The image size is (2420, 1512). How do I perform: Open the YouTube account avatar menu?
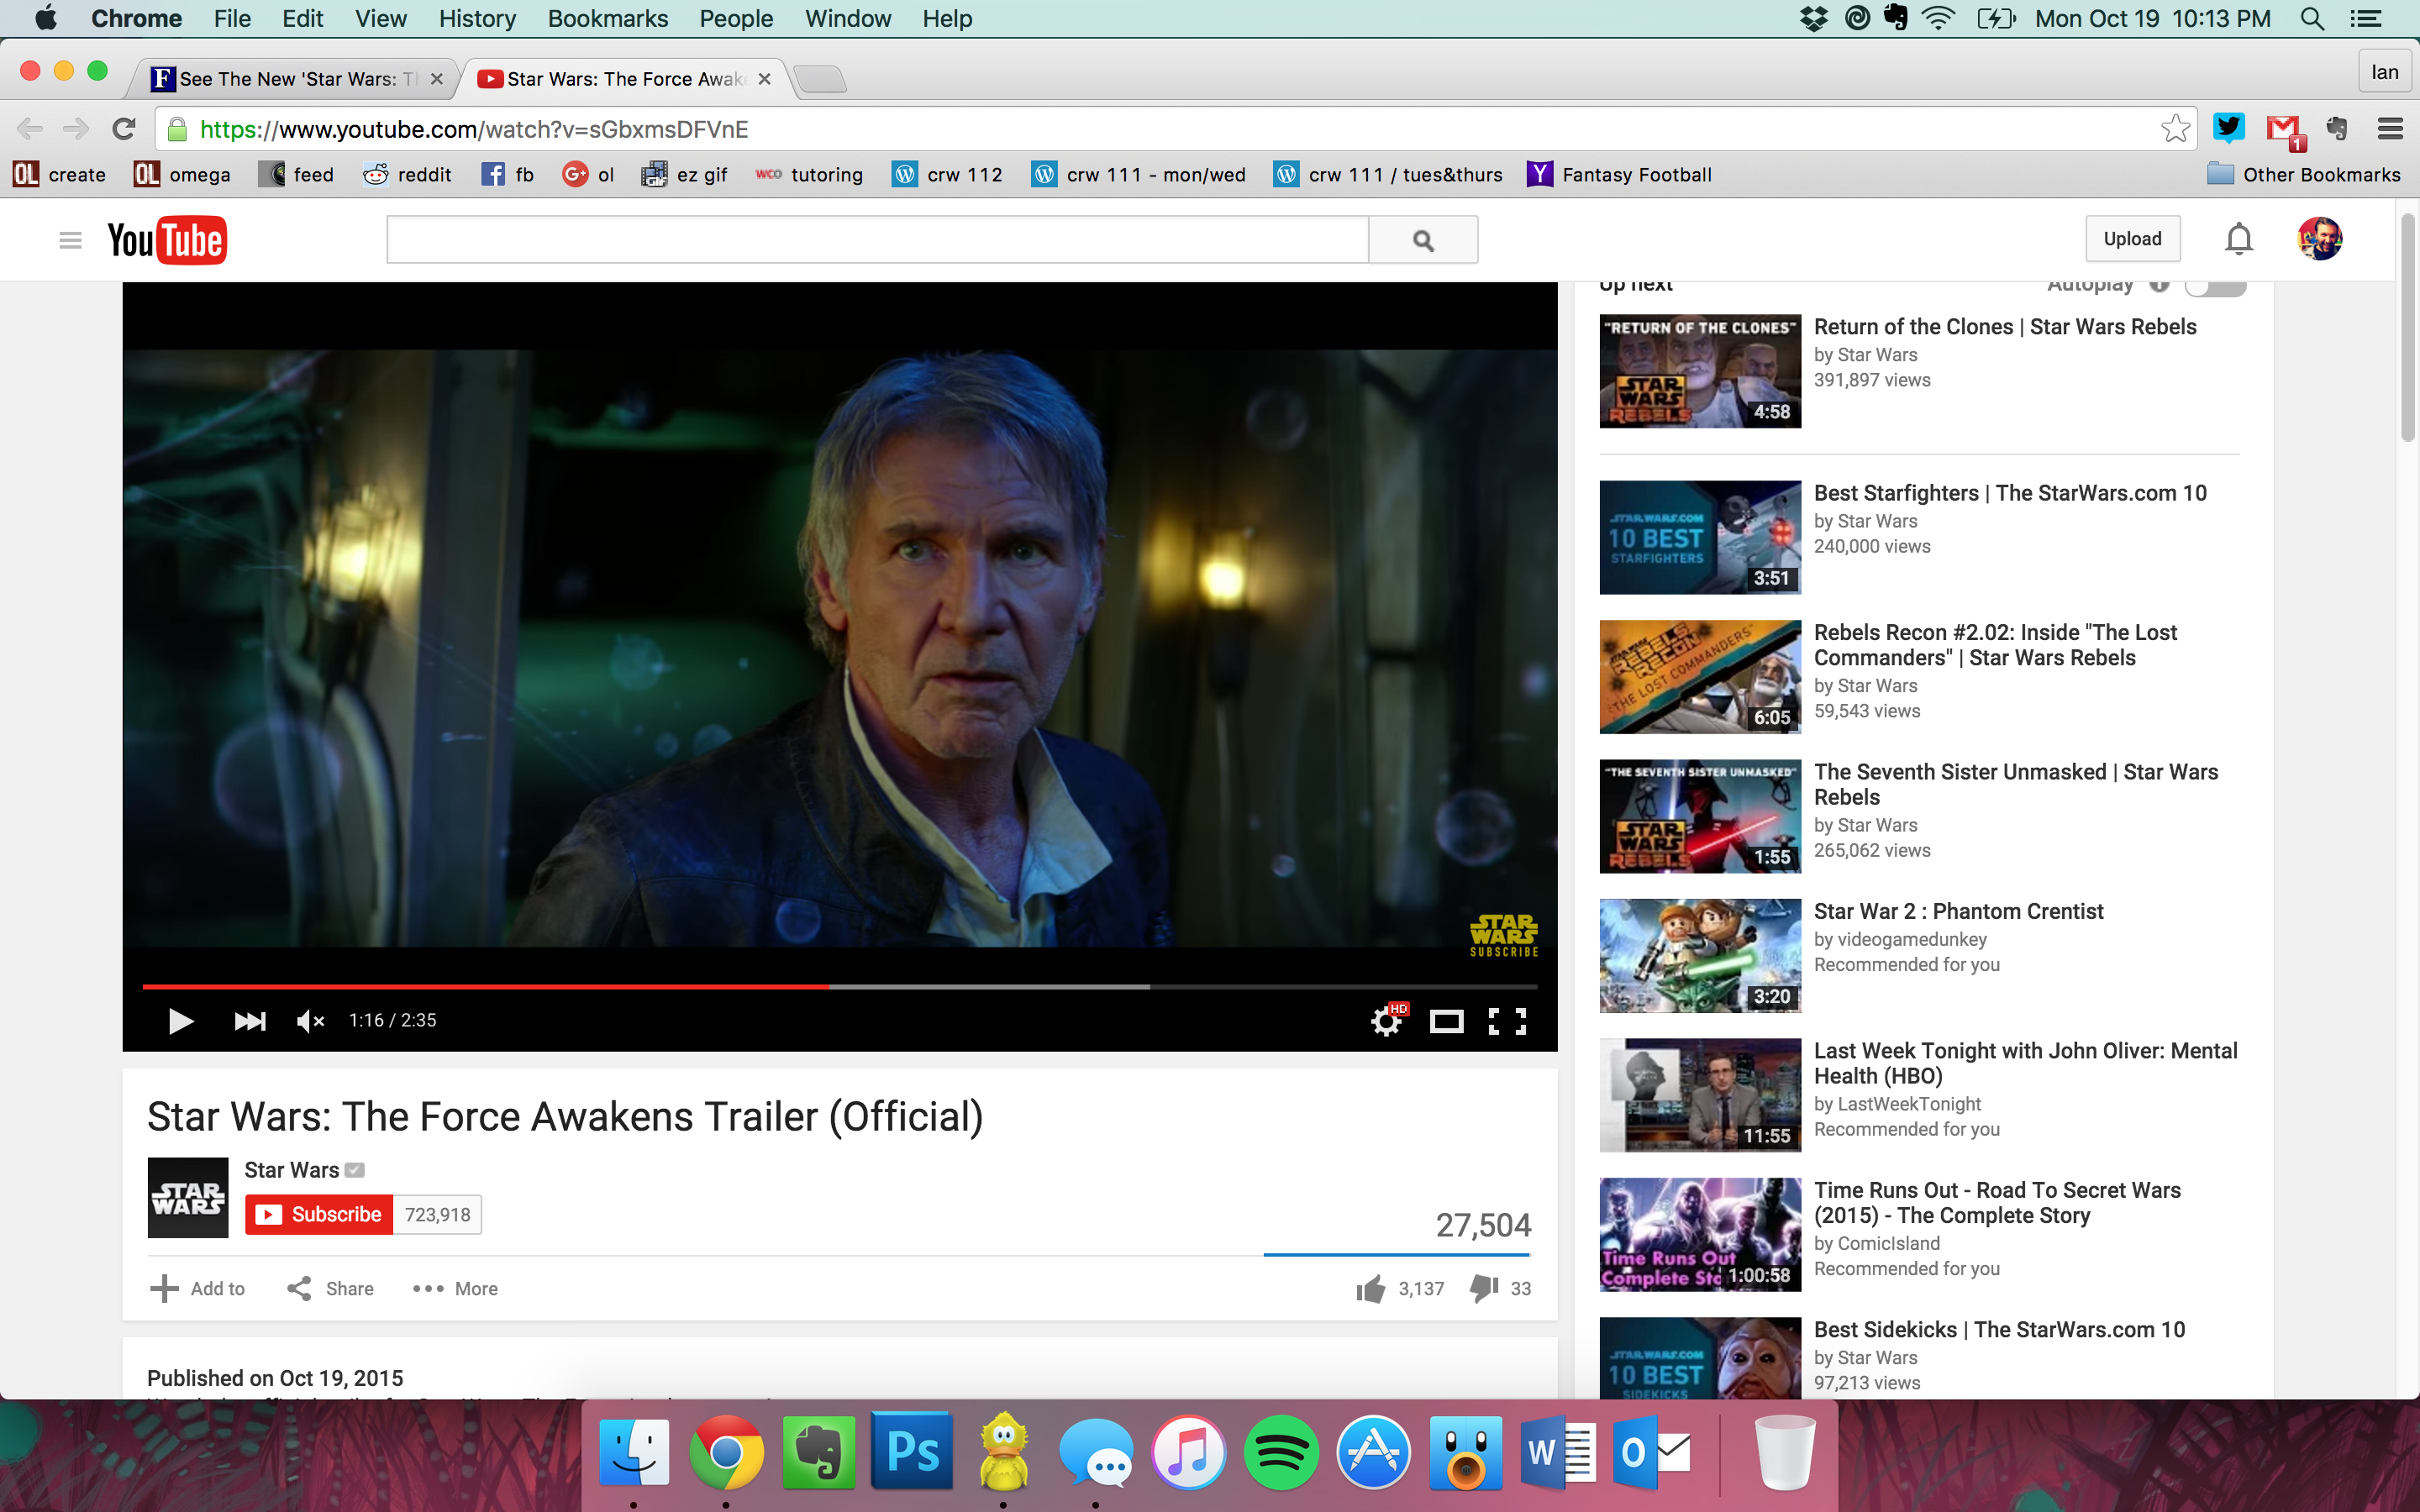[2319, 239]
